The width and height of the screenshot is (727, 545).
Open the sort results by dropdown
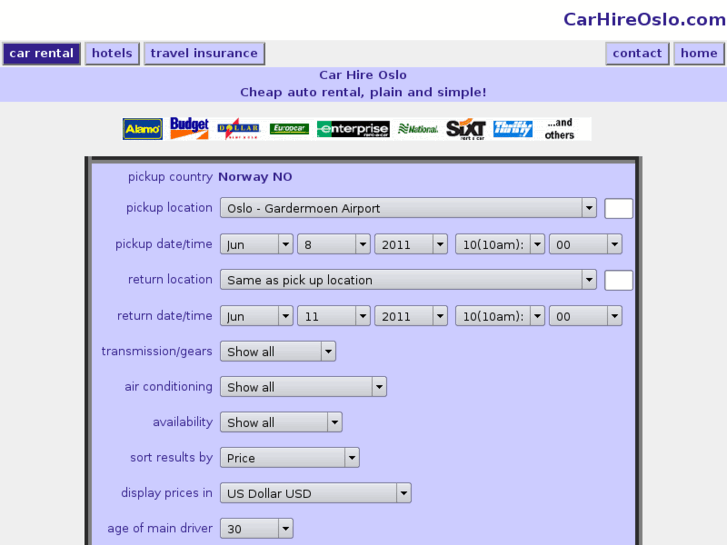pyautogui.click(x=290, y=458)
